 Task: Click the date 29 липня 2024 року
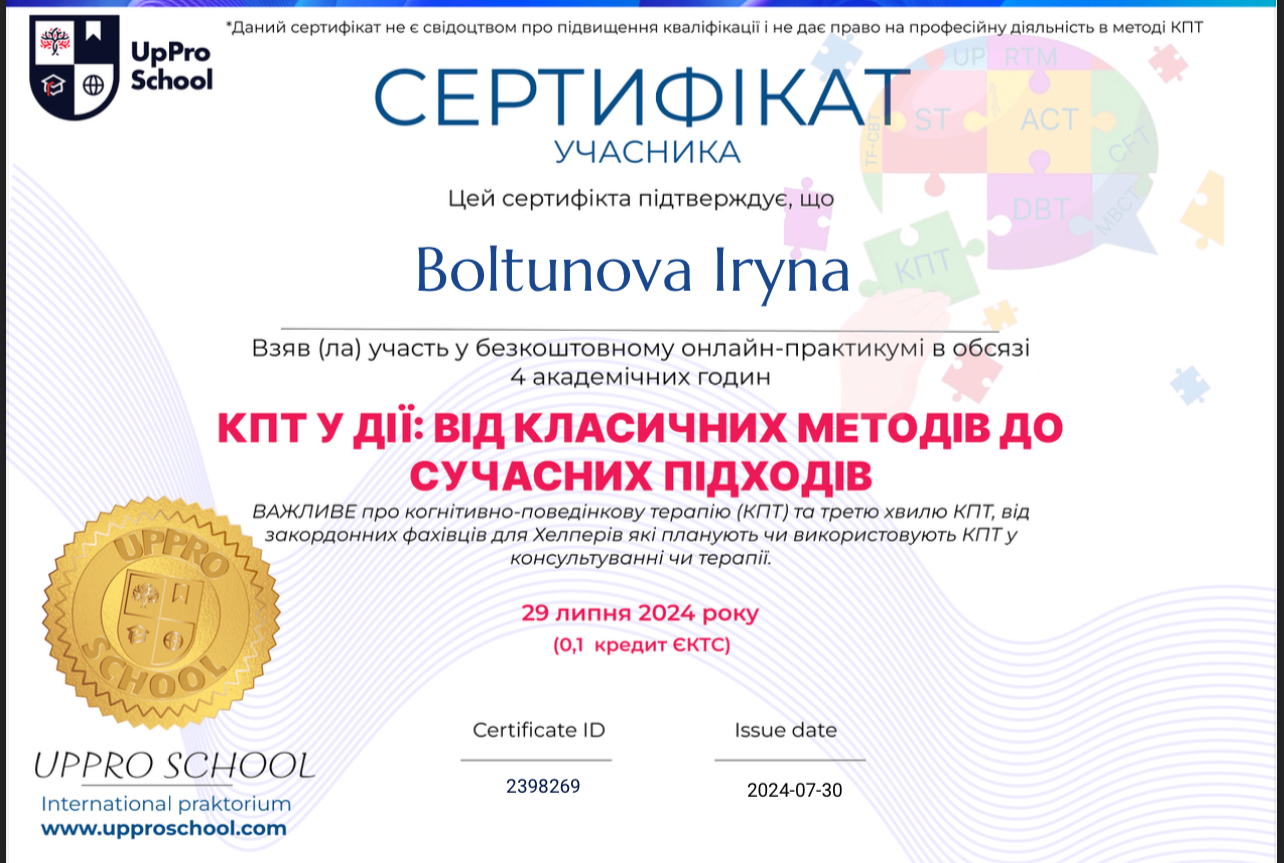[640, 613]
